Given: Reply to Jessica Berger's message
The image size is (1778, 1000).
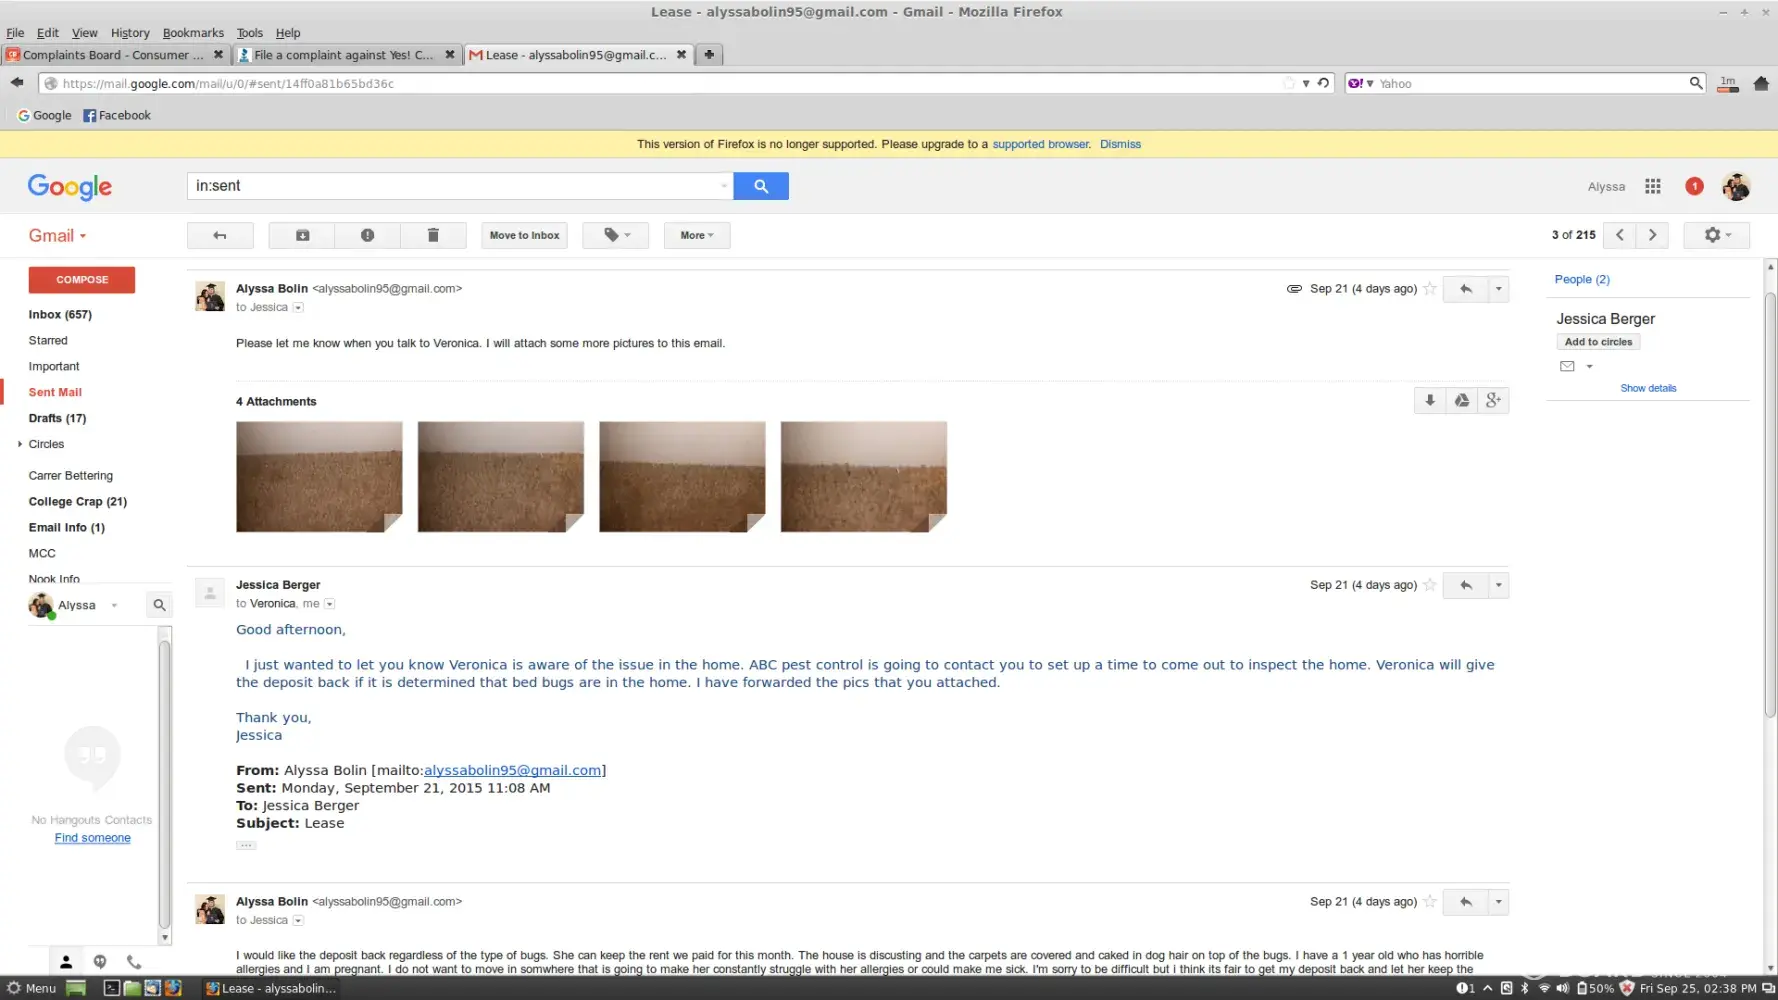Looking at the screenshot, I should (x=1466, y=585).
